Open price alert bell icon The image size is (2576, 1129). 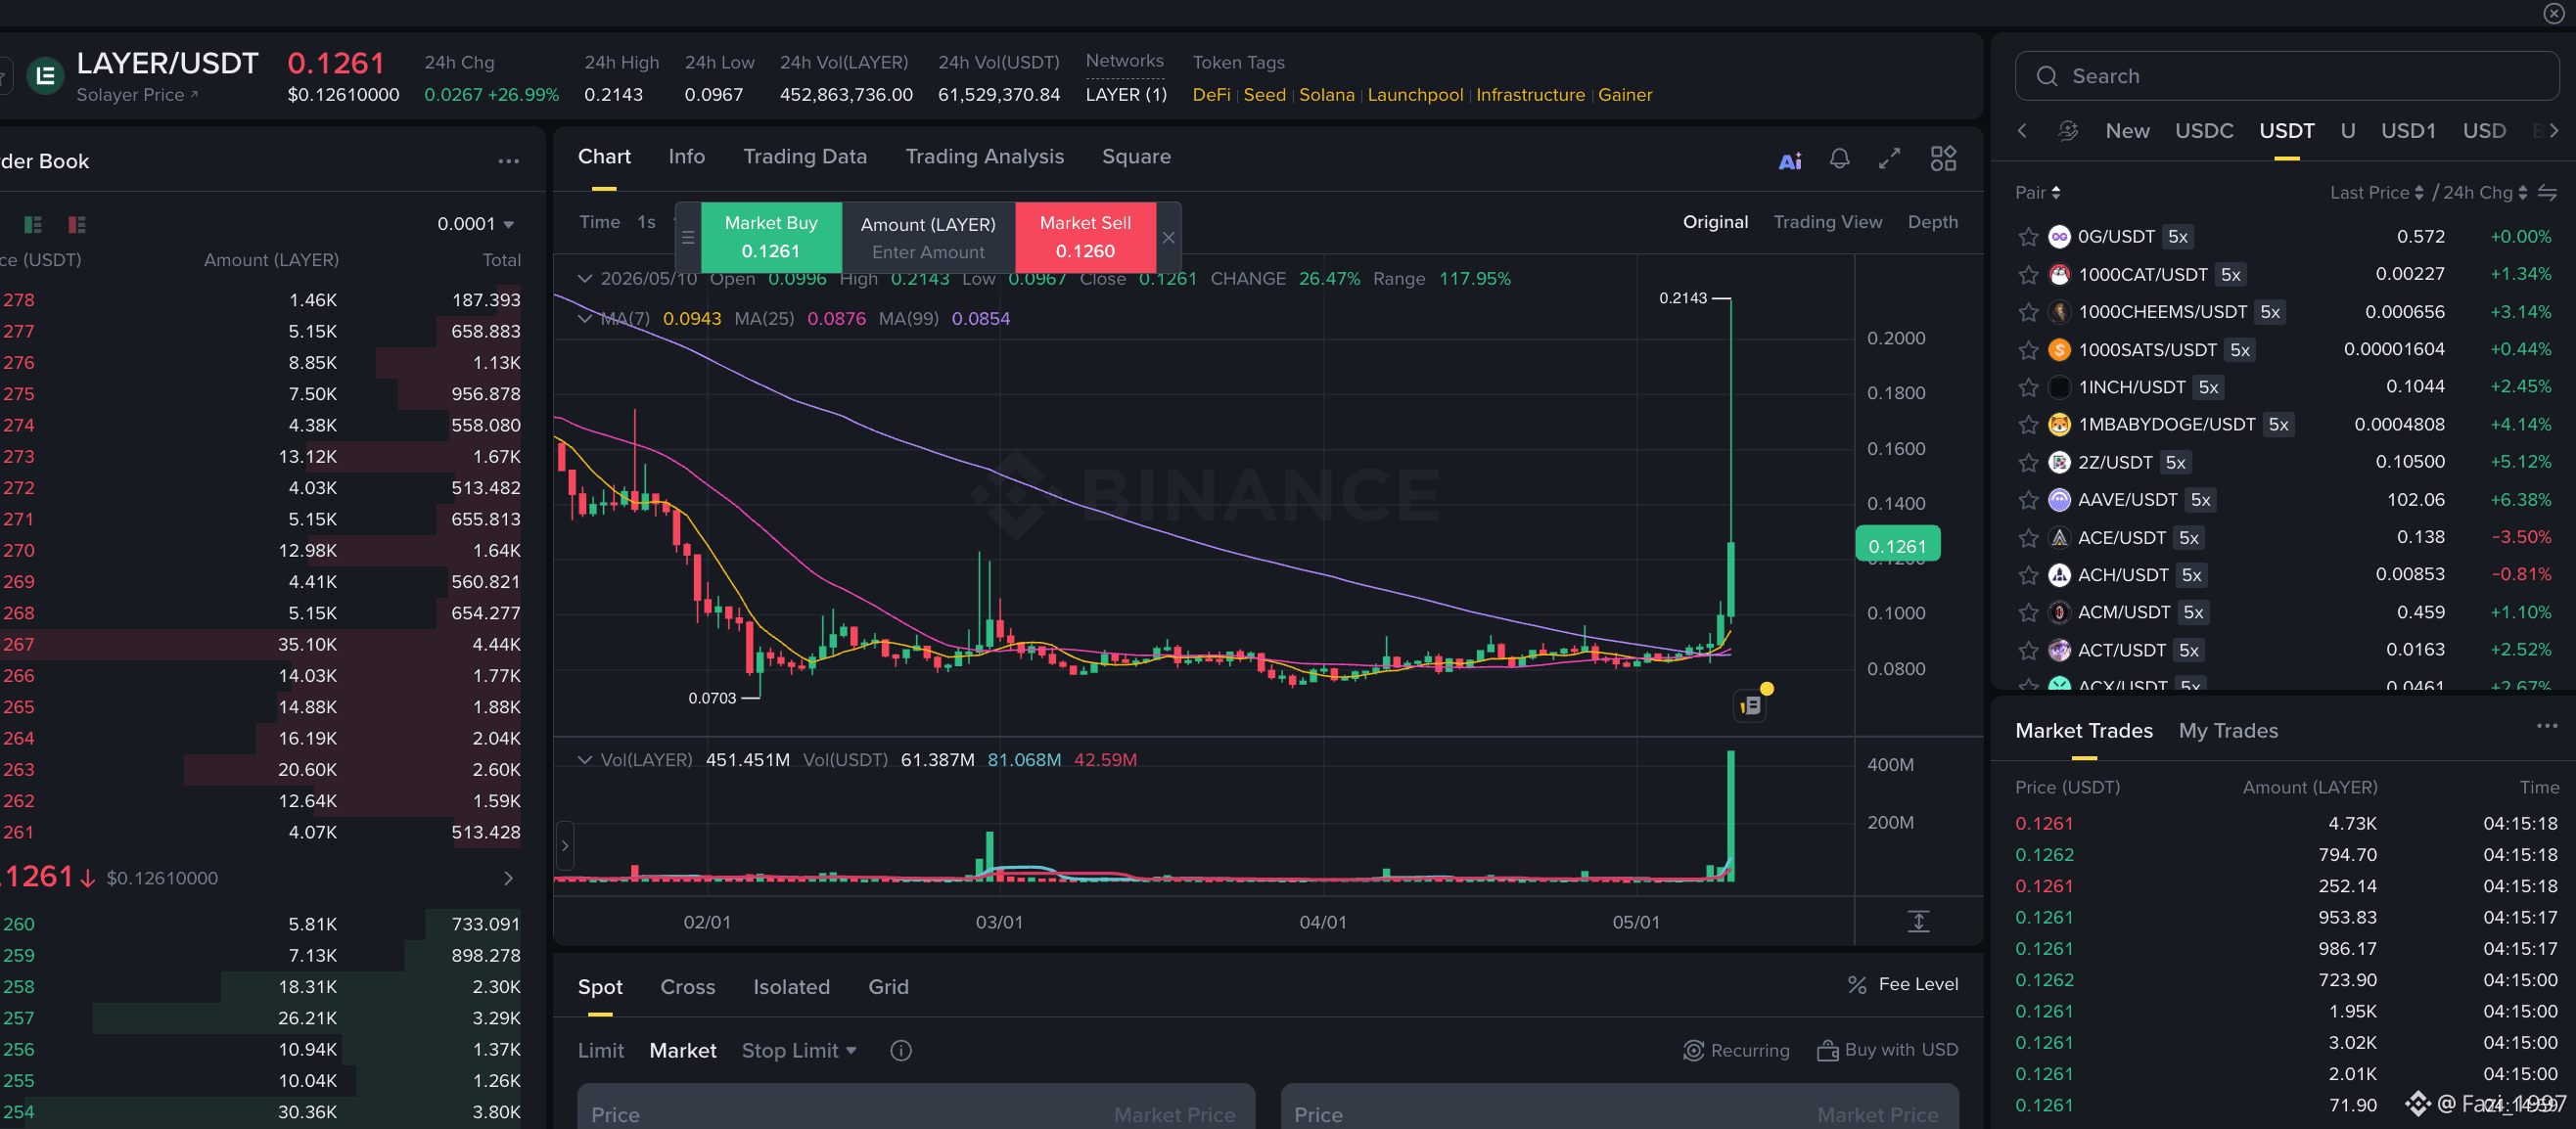coord(1839,159)
